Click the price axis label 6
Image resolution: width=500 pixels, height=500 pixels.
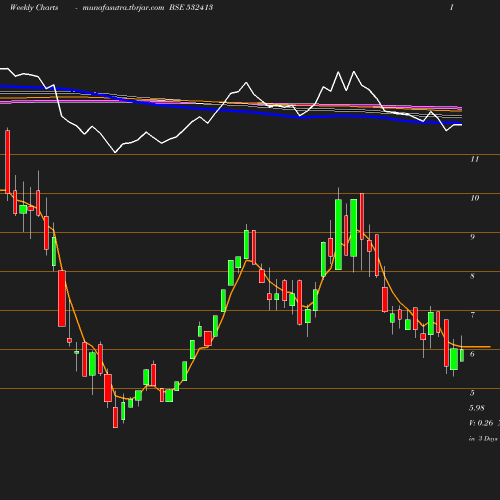click(472, 354)
